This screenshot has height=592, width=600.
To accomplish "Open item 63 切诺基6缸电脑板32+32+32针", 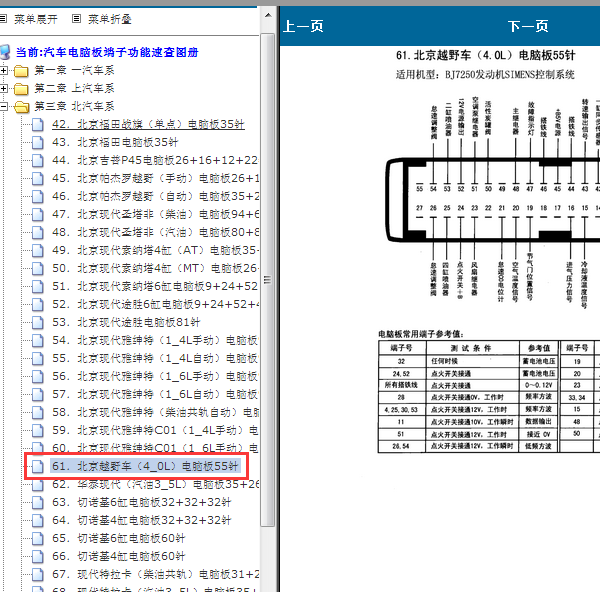I will (142, 502).
